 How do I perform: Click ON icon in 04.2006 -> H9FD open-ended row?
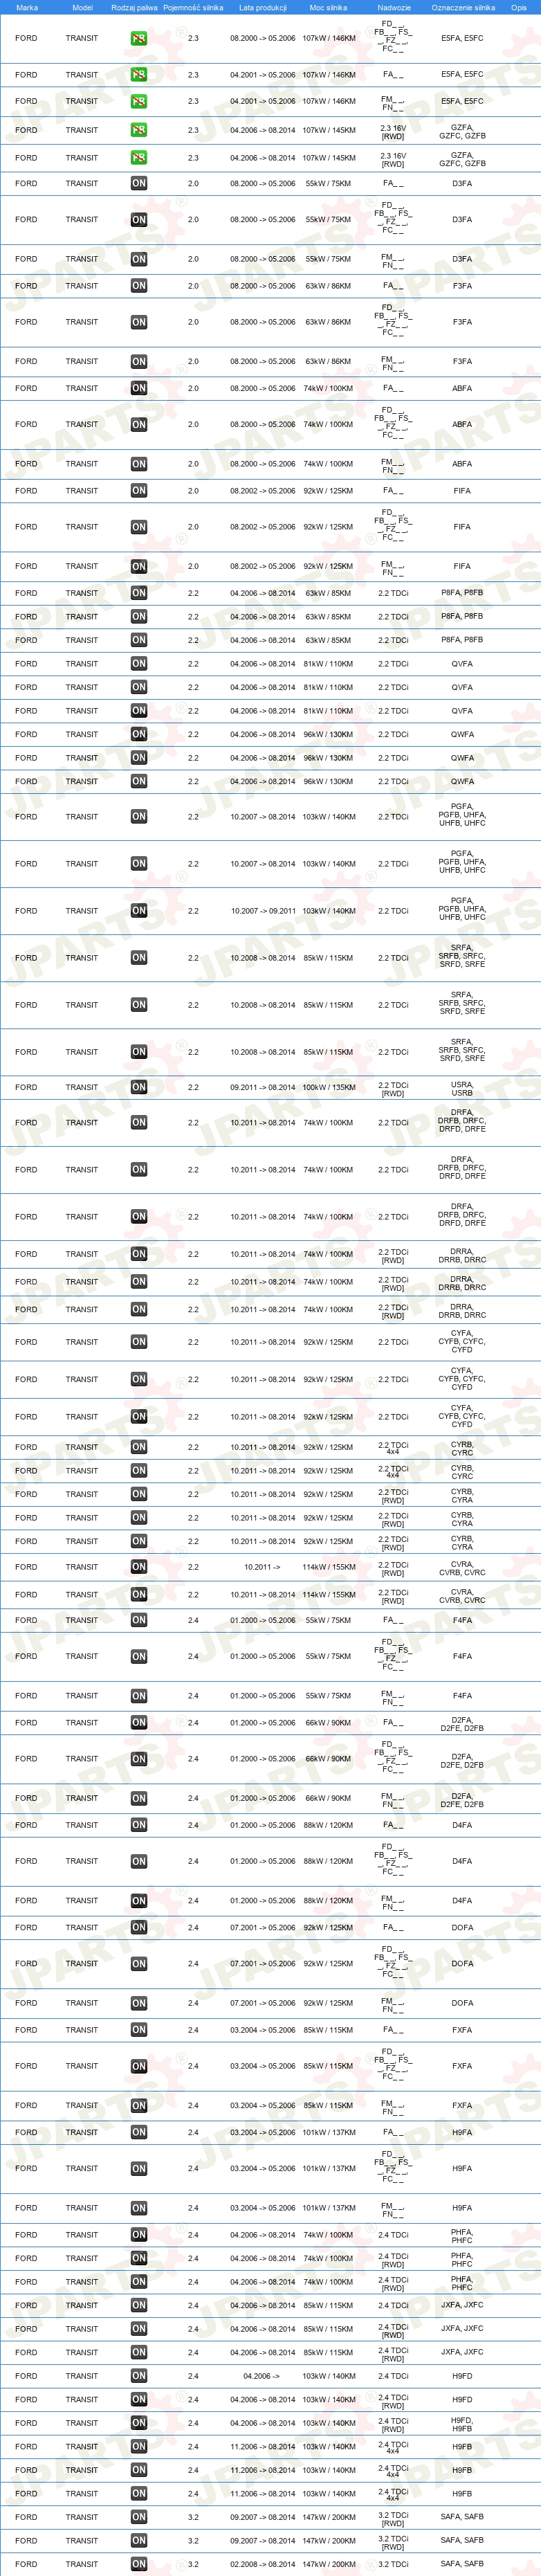(139, 2376)
